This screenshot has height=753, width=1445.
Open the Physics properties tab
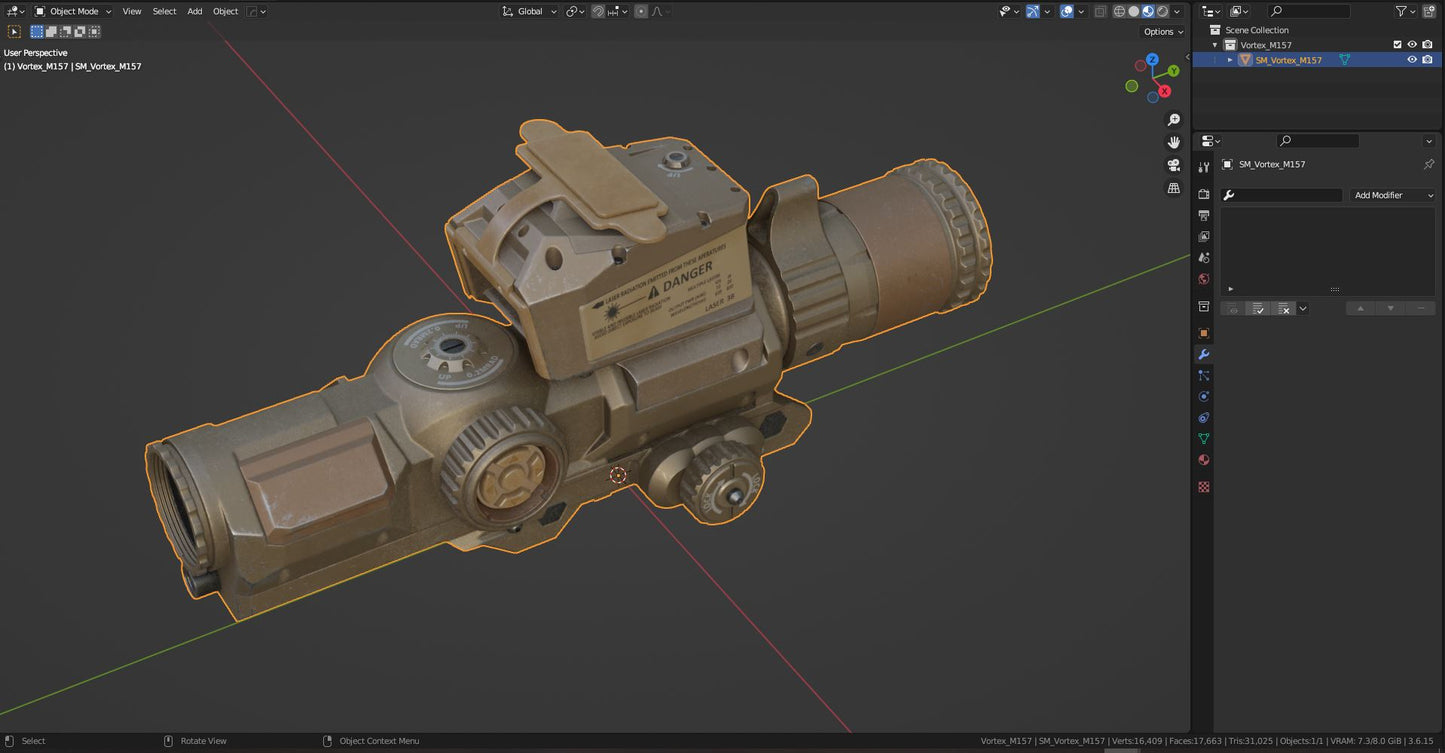1204,397
